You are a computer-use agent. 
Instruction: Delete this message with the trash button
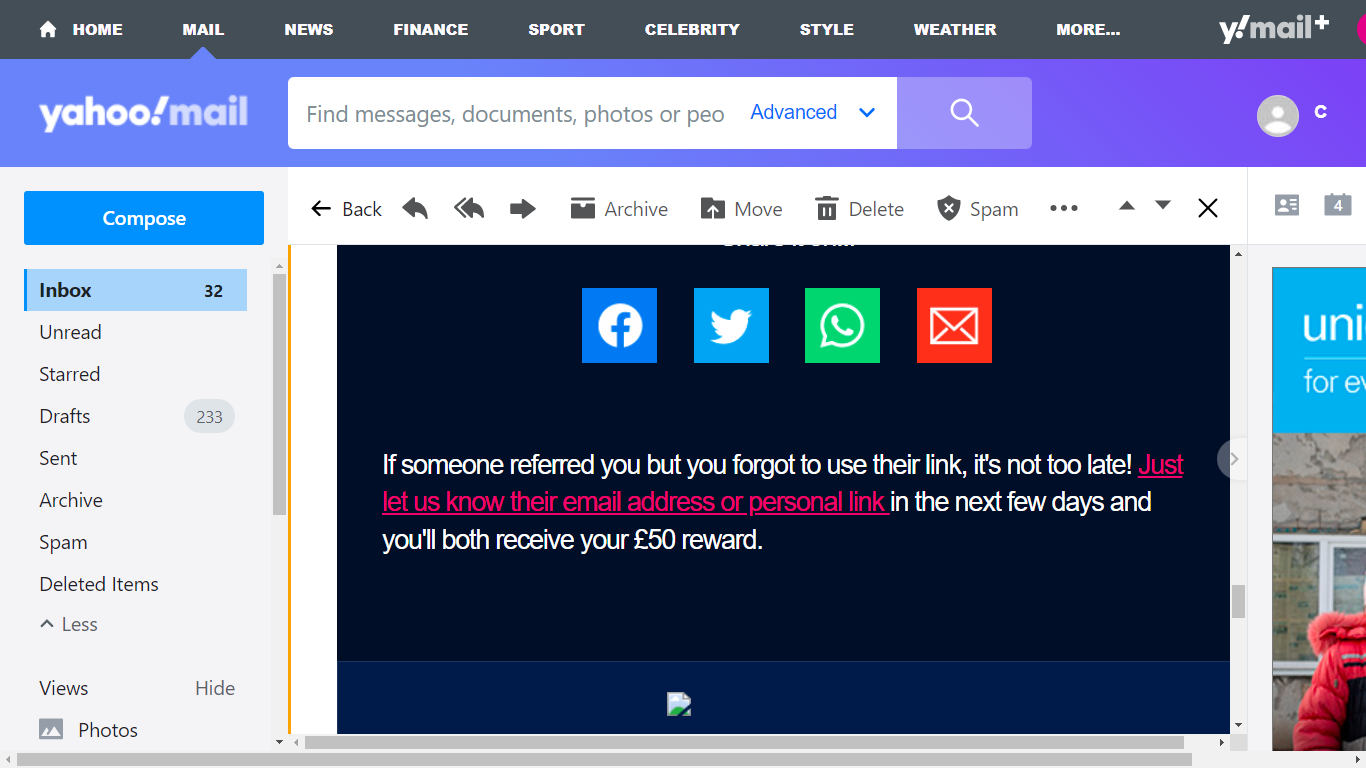[x=859, y=208]
